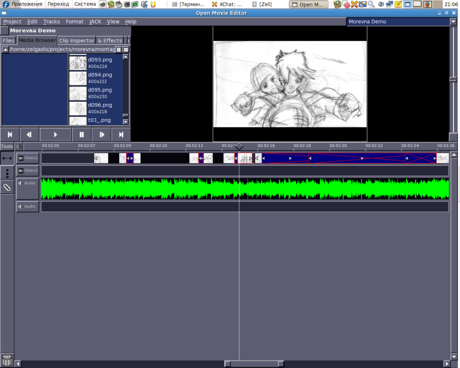
Task: Jump to the start of playback
Action: 10,134
